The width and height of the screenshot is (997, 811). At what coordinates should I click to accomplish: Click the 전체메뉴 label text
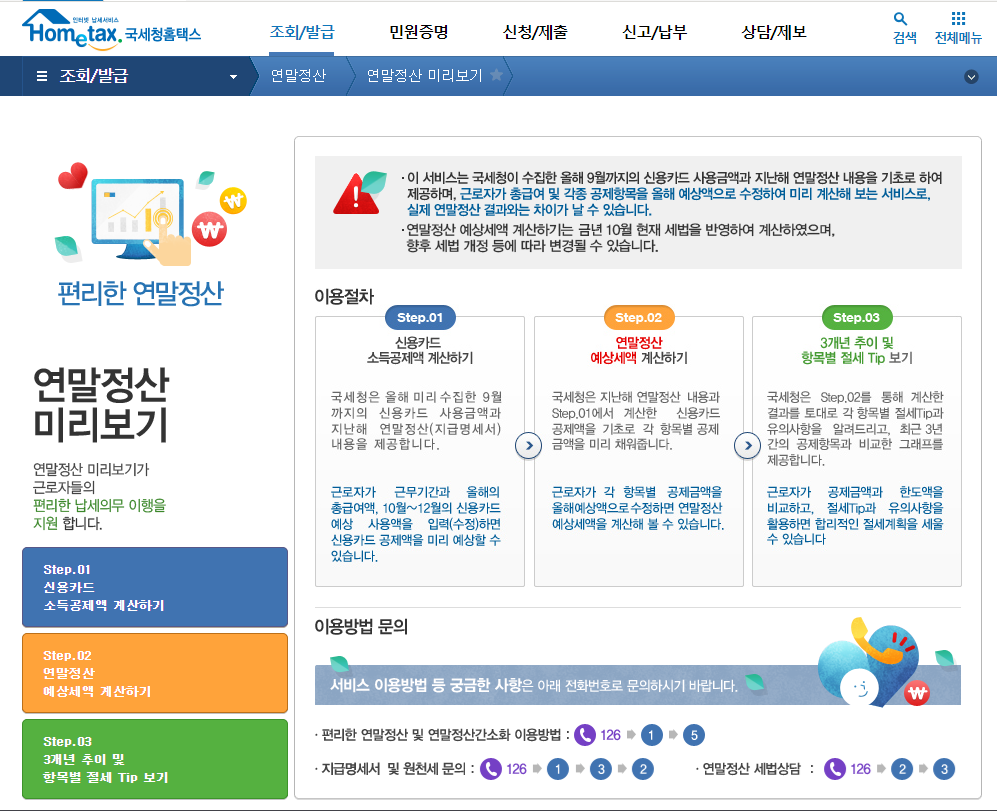tap(958, 38)
